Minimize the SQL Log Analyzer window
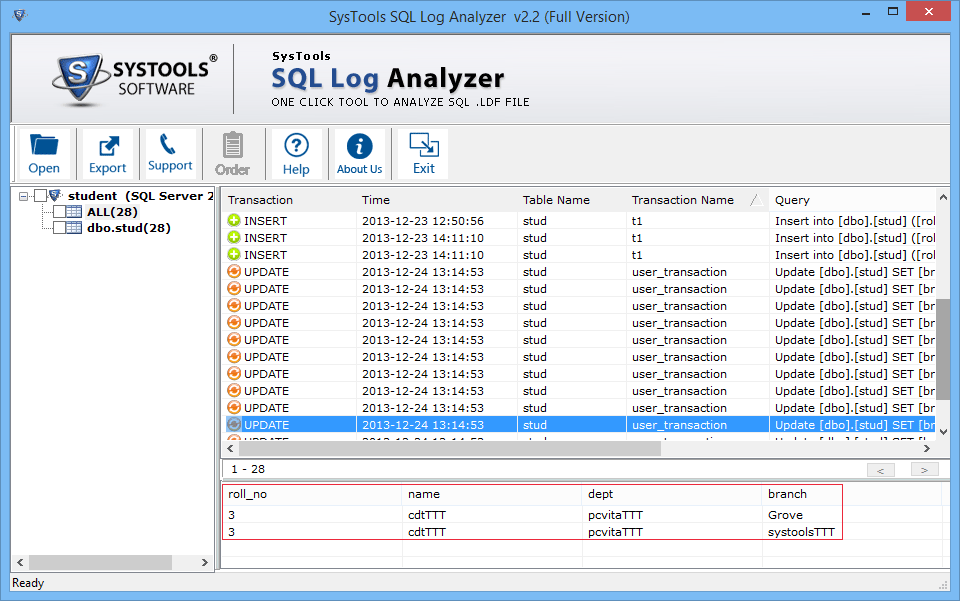 tap(866, 12)
